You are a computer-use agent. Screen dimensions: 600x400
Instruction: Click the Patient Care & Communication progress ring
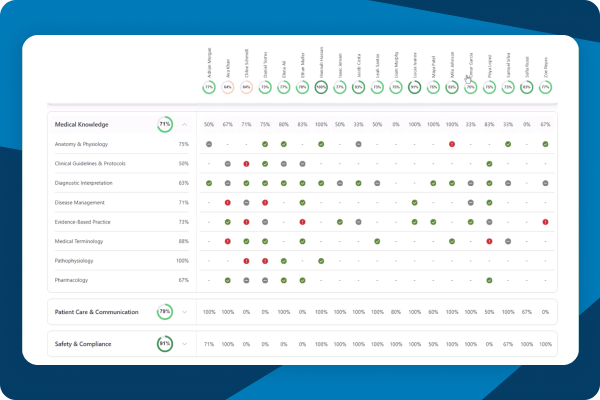point(165,312)
